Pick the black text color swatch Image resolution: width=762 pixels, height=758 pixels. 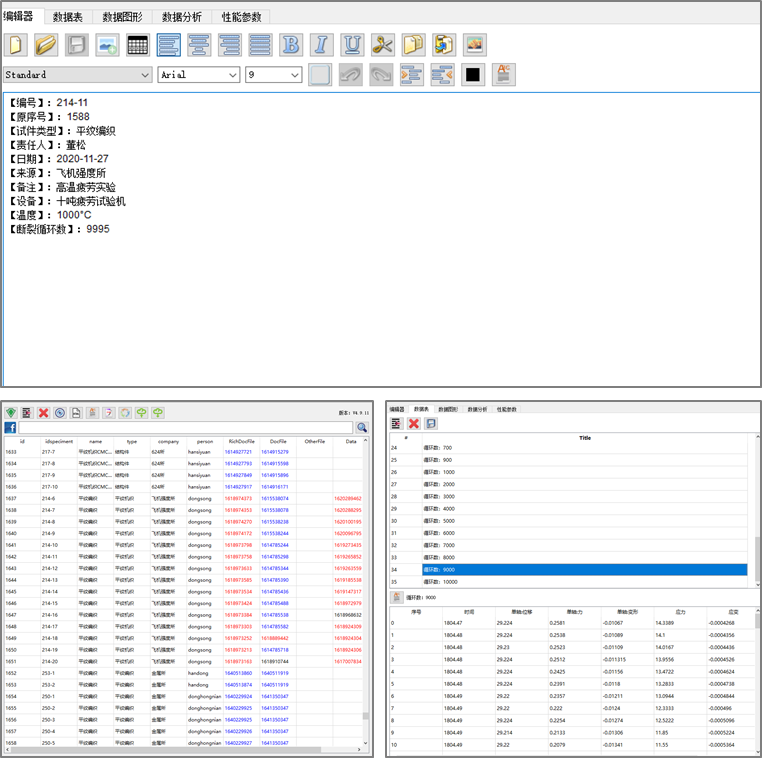pyautogui.click(x=473, y=75)
